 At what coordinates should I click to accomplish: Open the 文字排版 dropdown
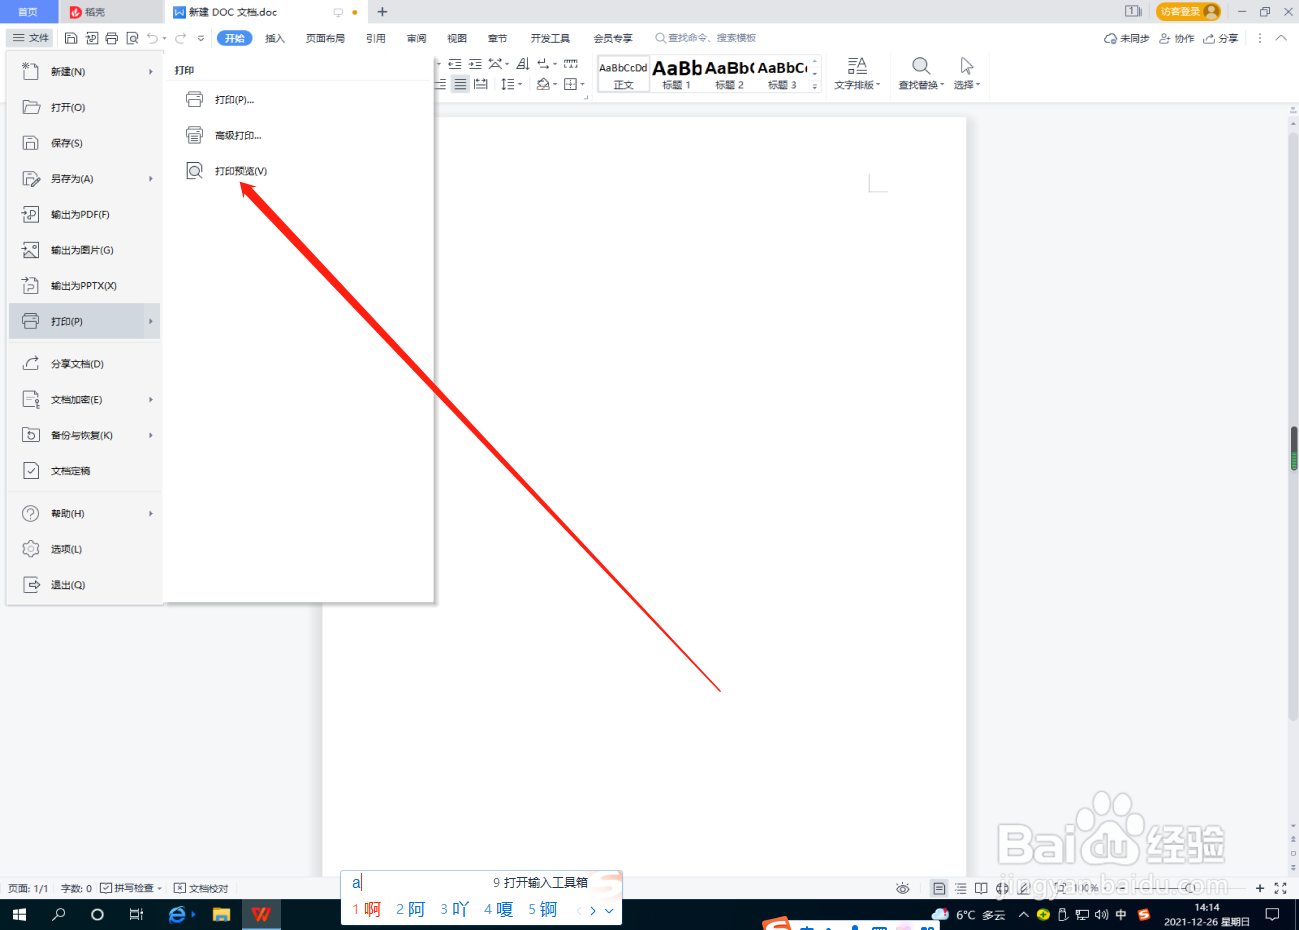click(858, 74)
